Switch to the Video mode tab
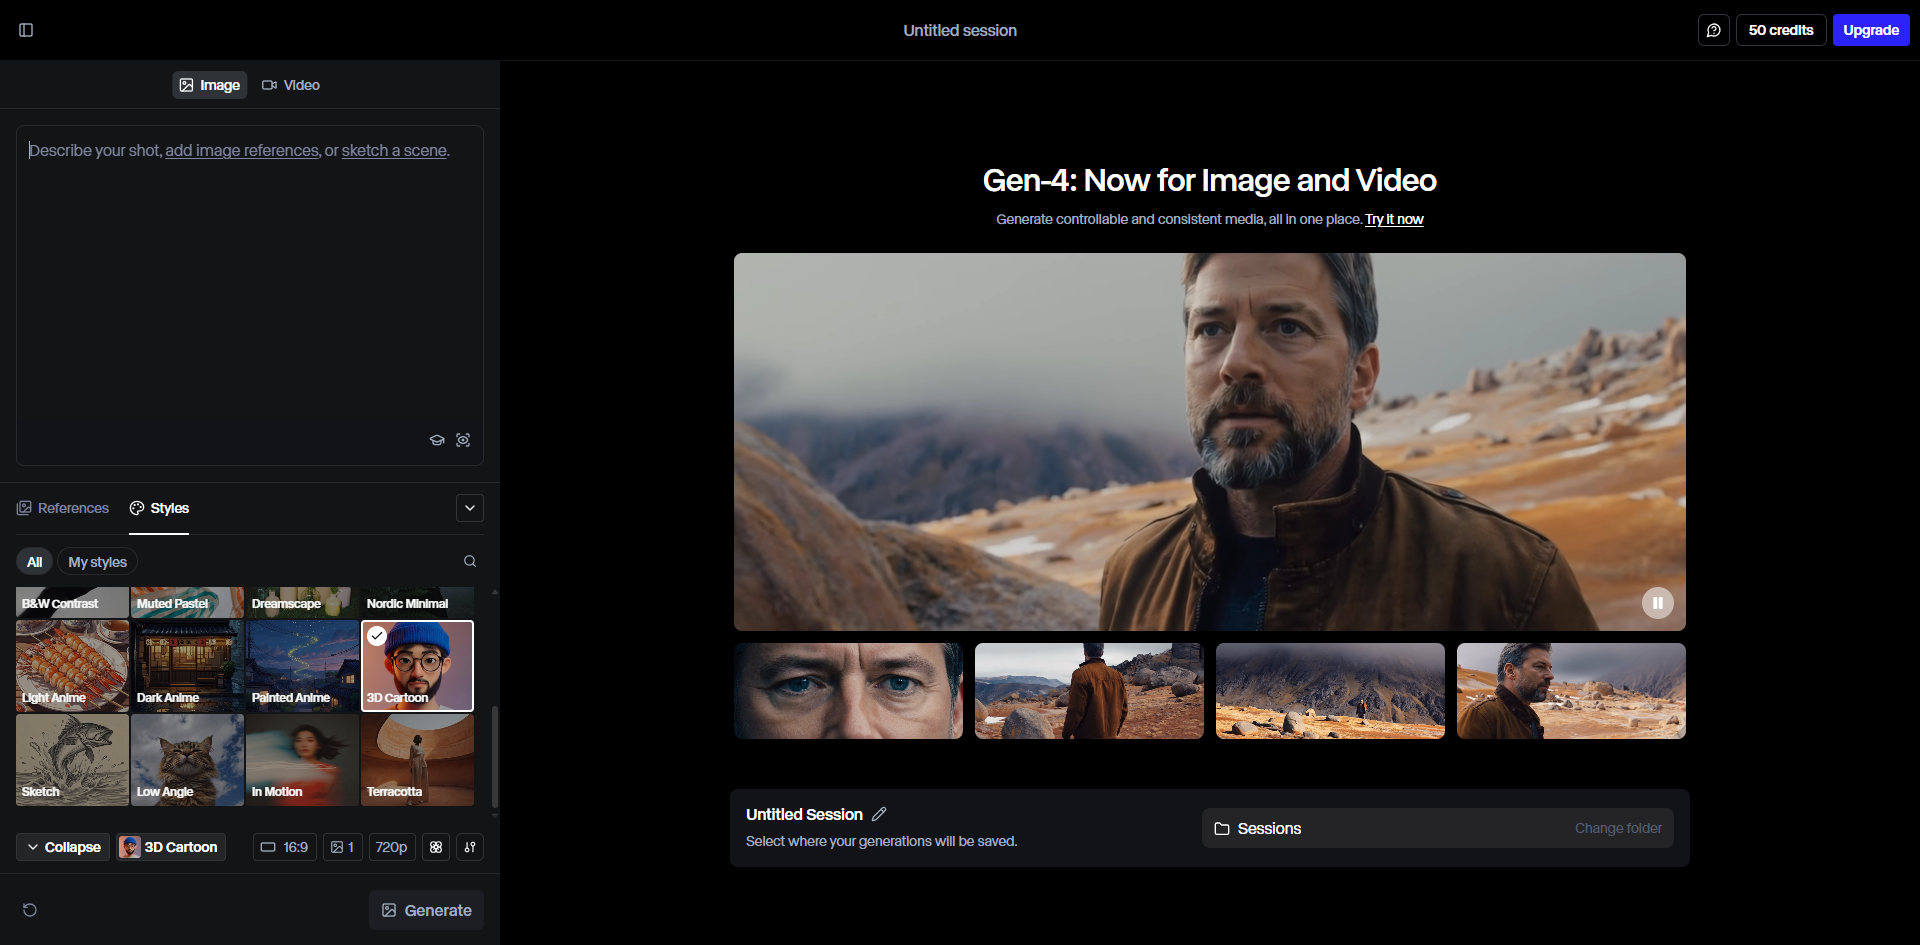This screenshot has height=945, width=1920. coord(291,85)
